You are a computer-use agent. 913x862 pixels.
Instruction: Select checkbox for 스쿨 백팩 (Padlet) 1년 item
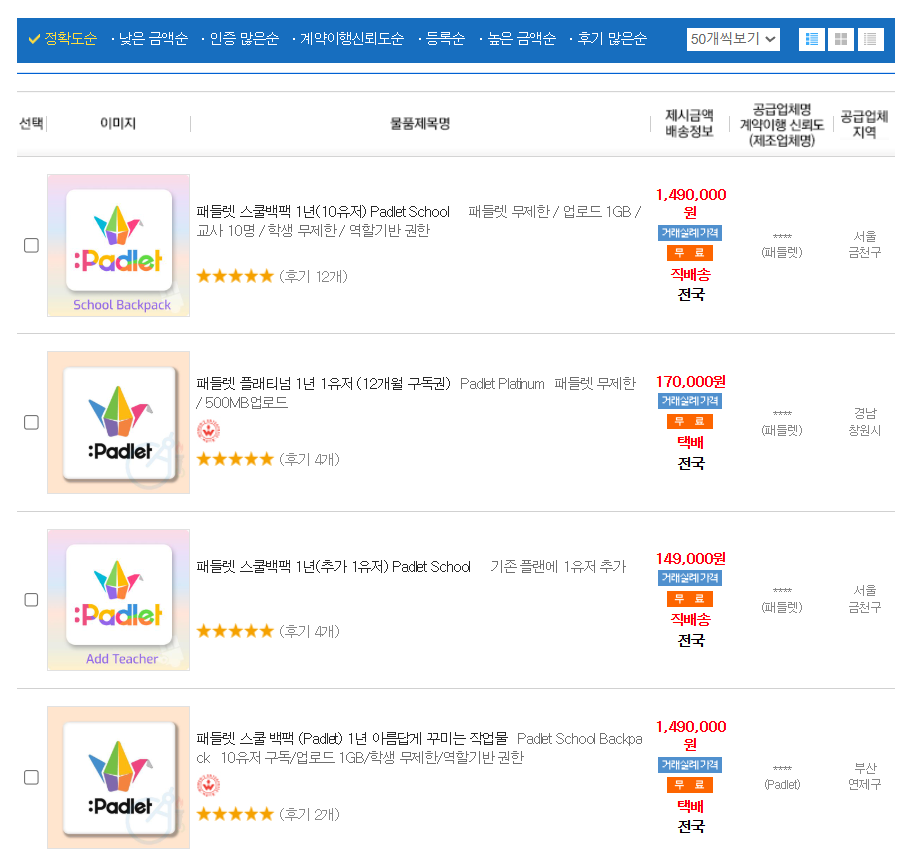(x=31, y=777)
